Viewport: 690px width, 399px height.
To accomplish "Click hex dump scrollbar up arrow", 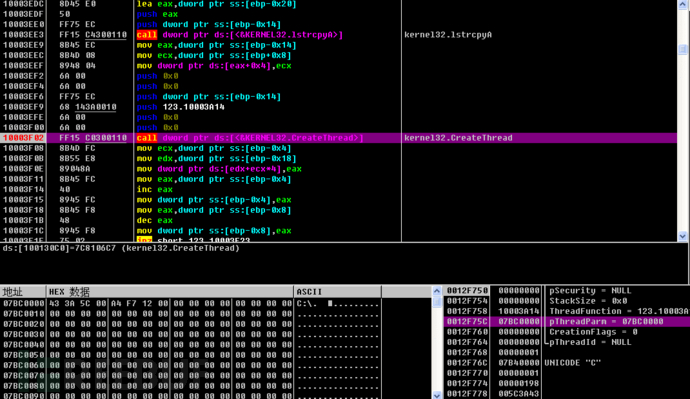I will pyautogui.click(x=437, y=291).
